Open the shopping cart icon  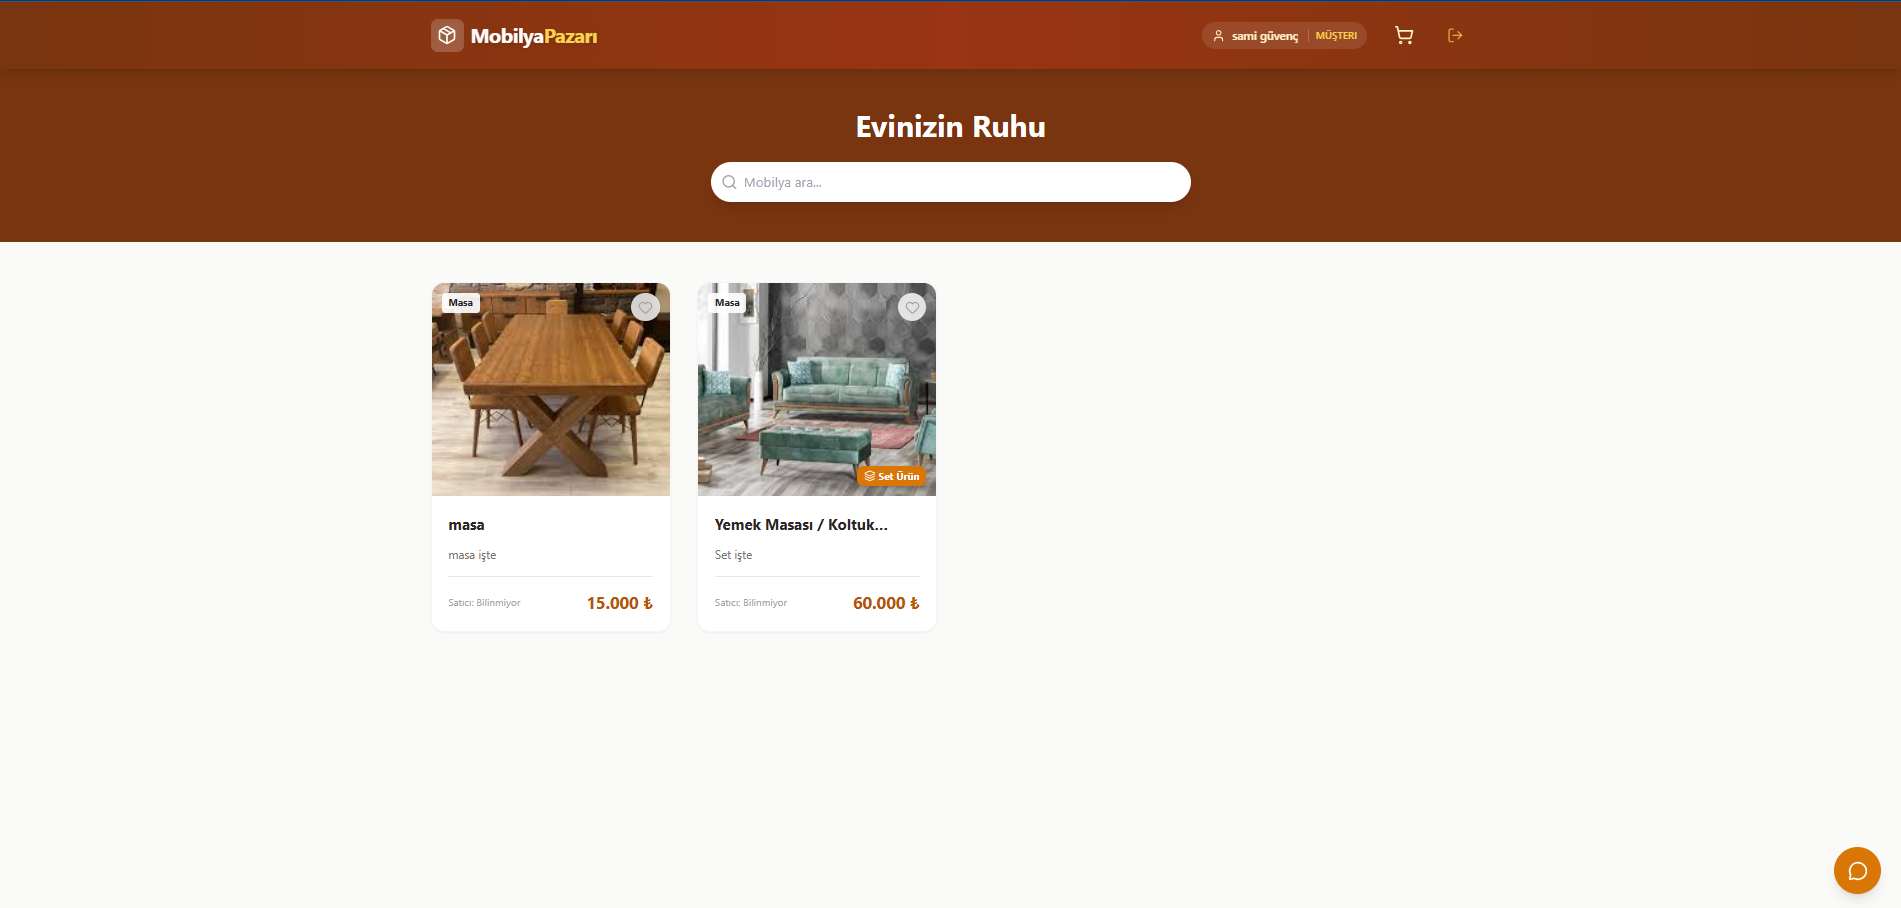point(1404,36)
